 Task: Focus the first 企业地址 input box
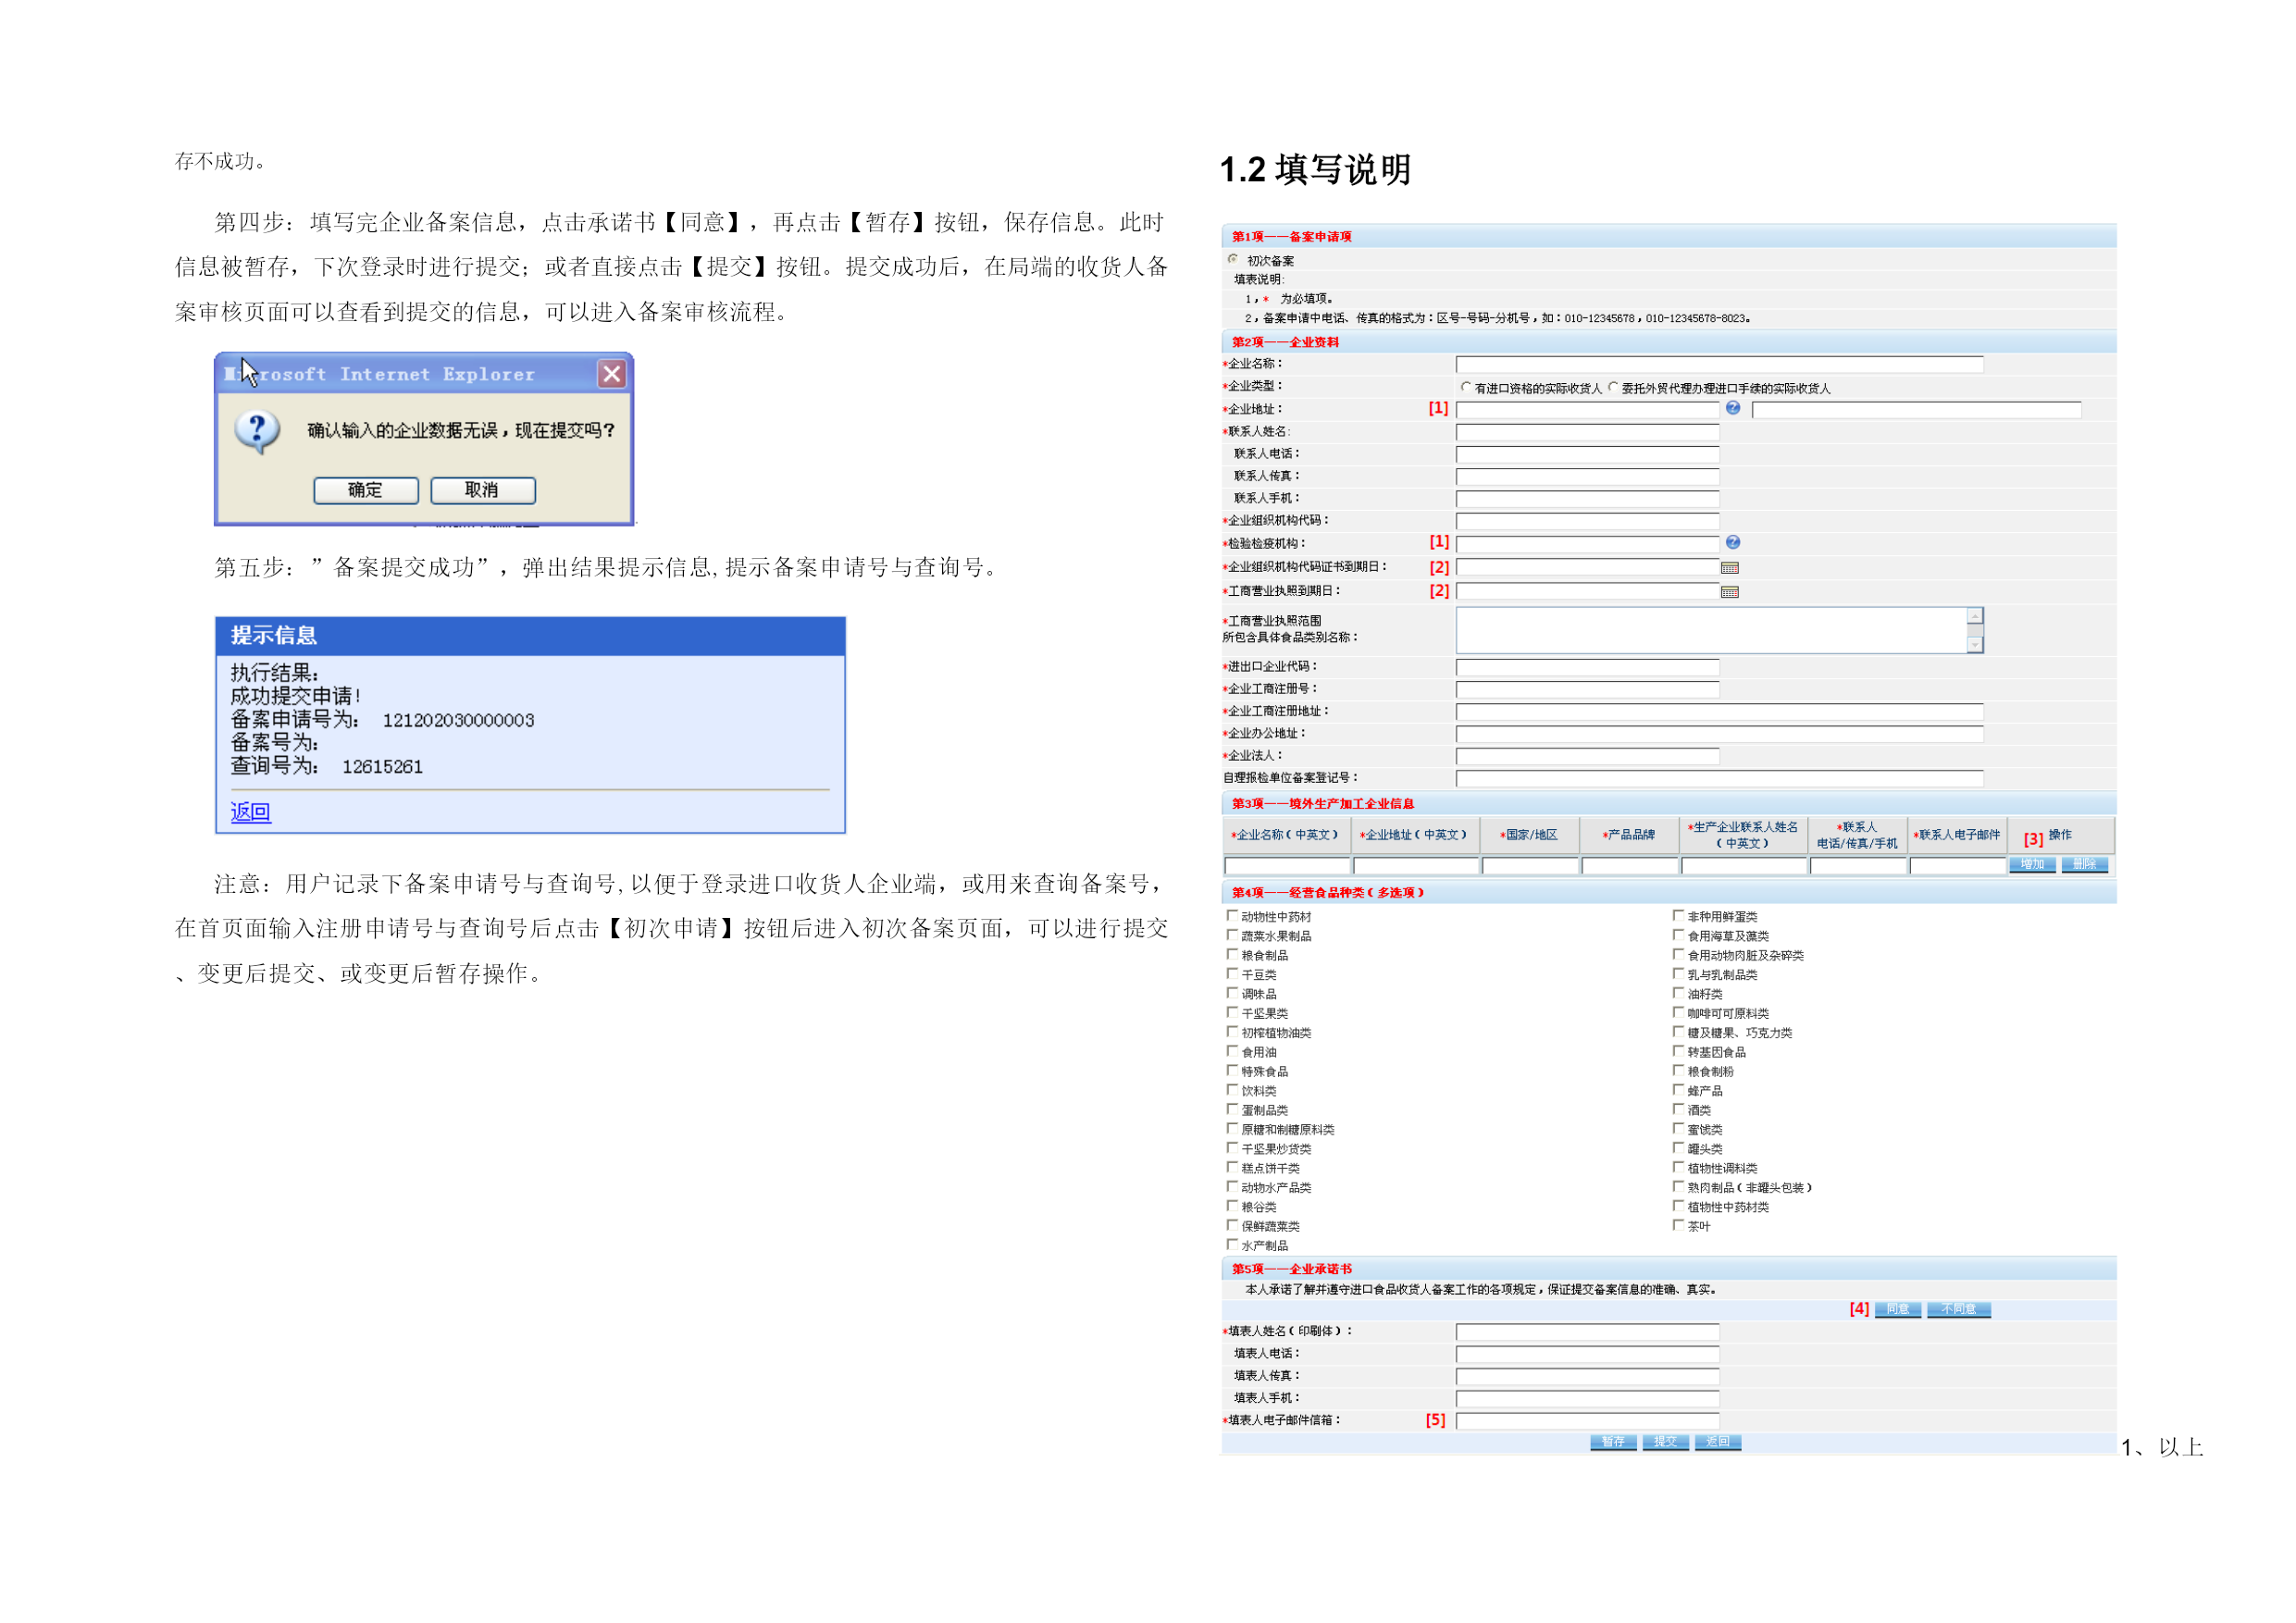1587,410
